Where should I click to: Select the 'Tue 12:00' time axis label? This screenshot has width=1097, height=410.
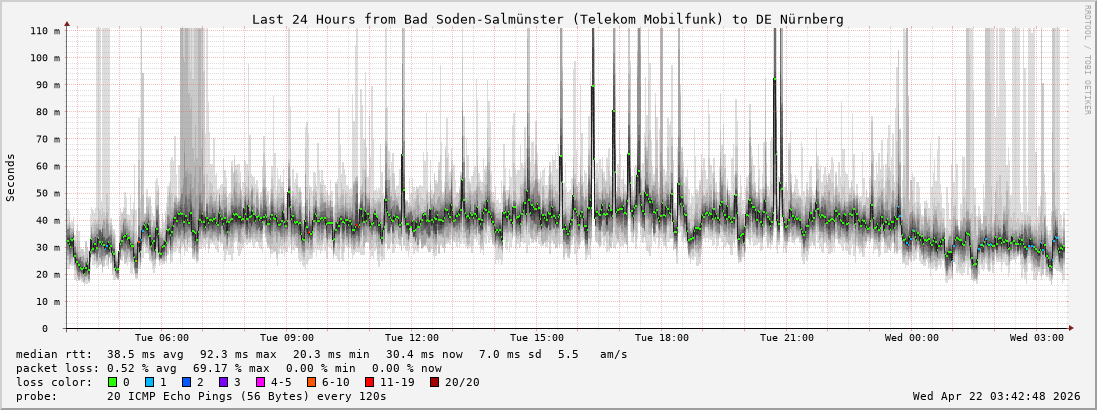[411, 338]
